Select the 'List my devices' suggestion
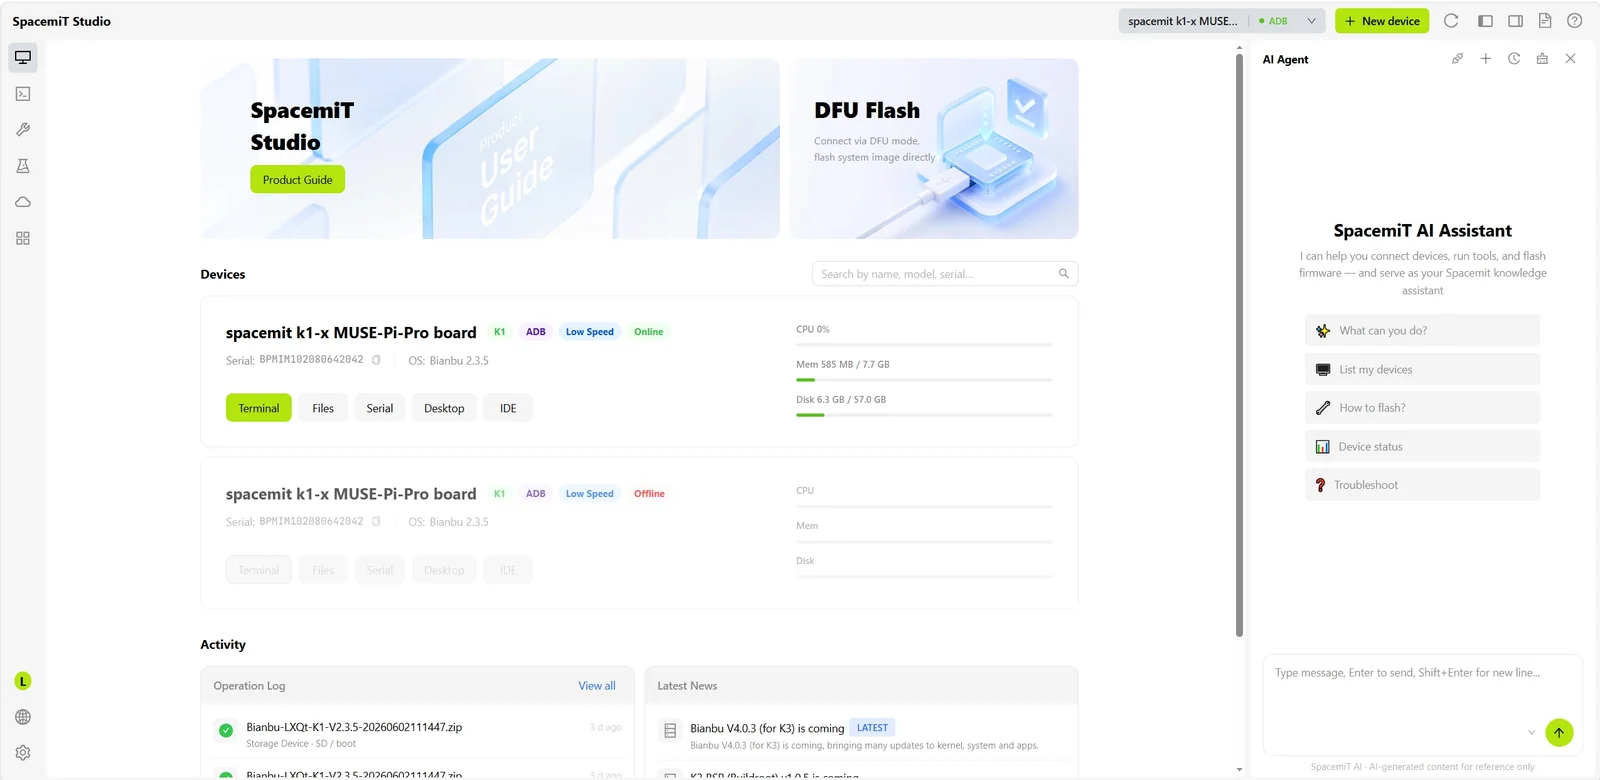 tap(1422, 369)
